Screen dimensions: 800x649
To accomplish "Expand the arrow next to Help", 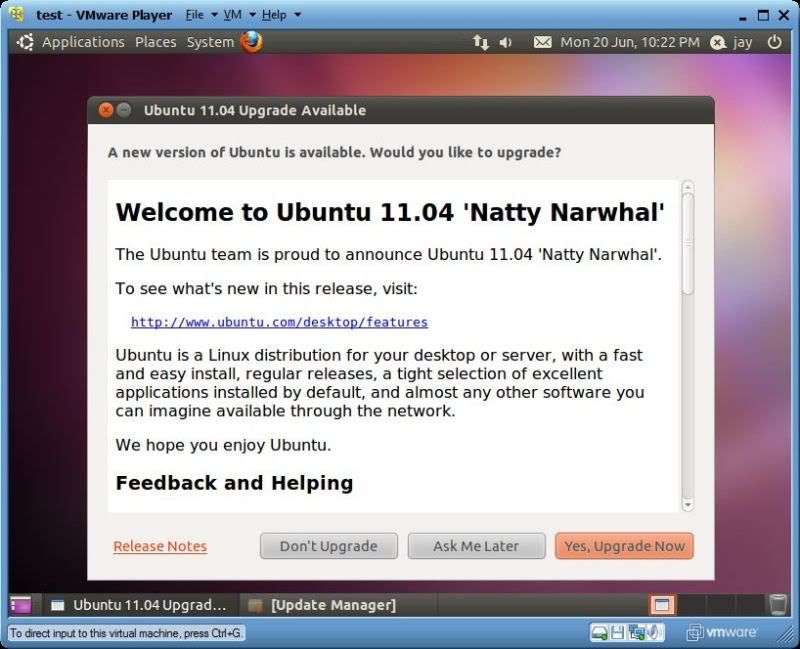I will click(x=297, y=15).
